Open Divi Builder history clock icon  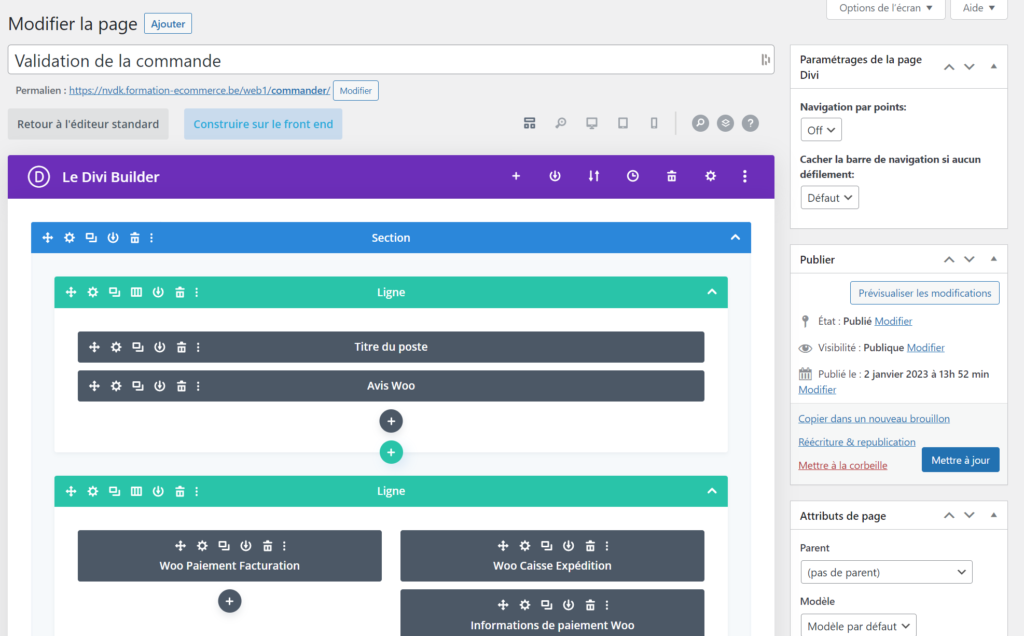(x=632, y=176)
